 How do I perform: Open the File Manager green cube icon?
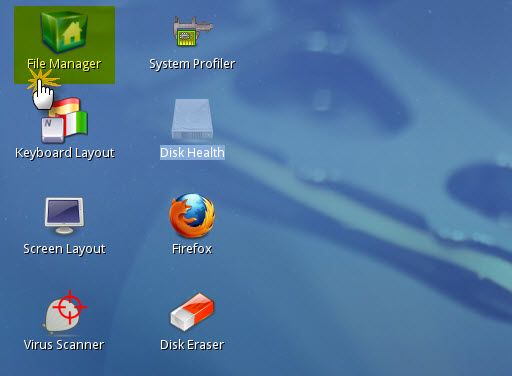[x=64, y=32]
